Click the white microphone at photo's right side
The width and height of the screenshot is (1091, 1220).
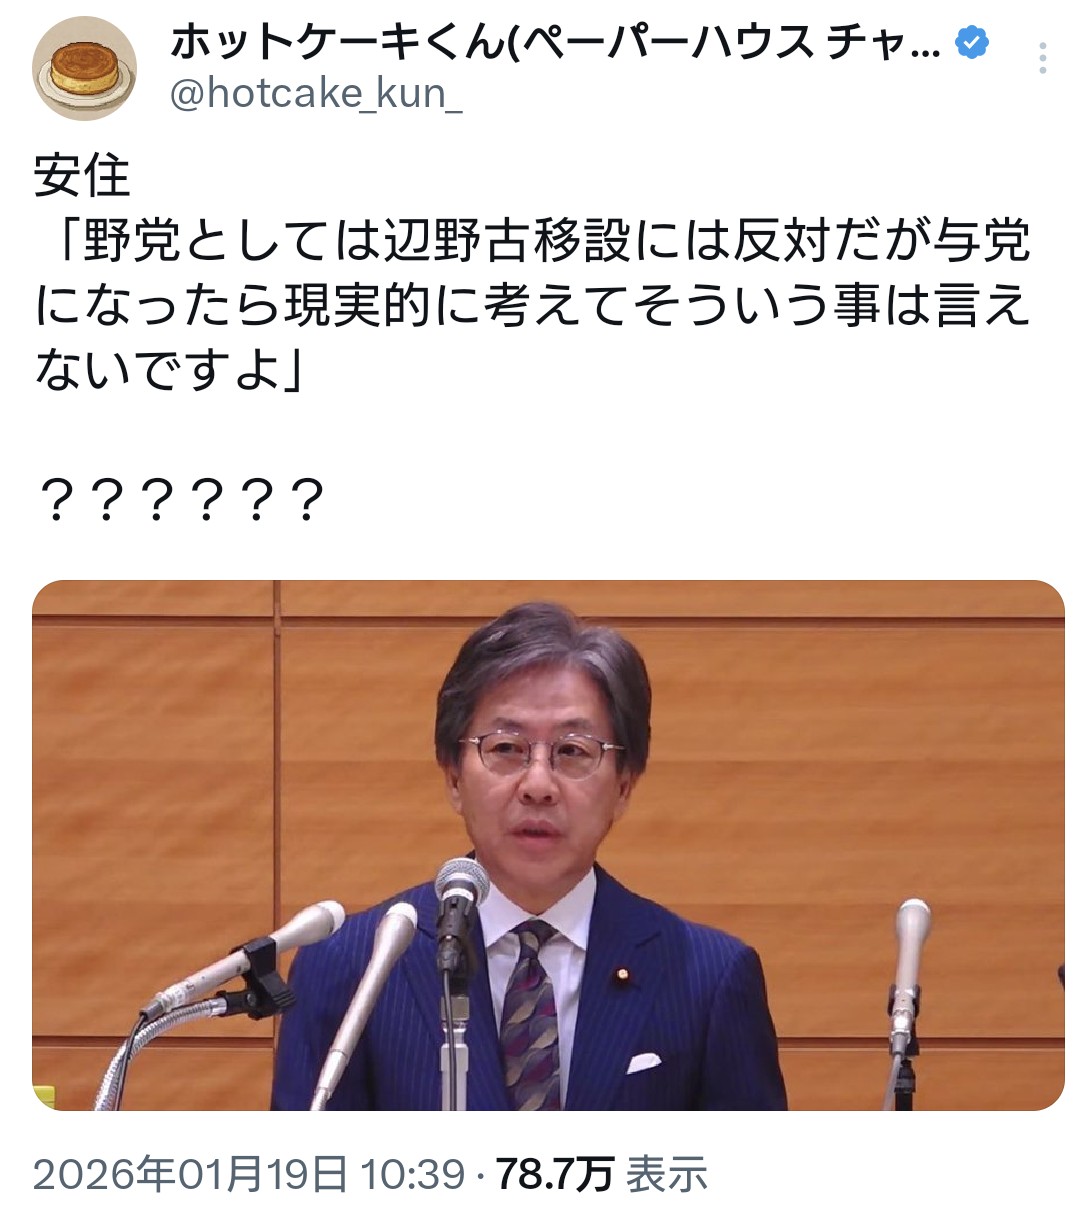point(910,960)
